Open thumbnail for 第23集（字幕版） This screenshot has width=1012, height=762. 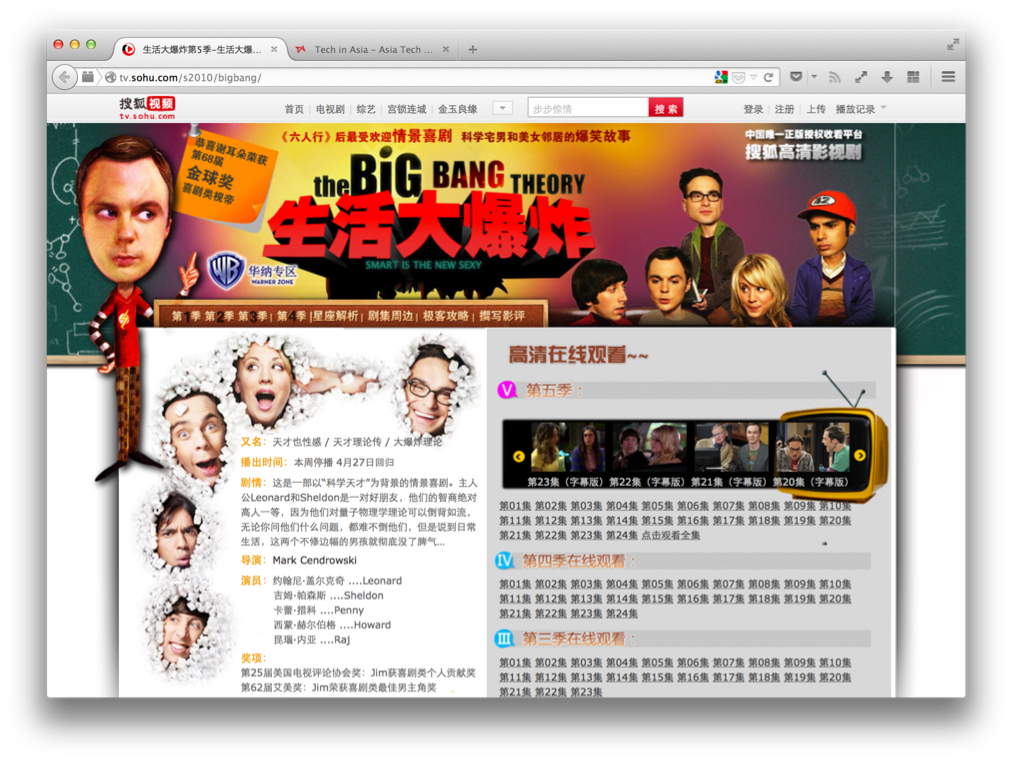click(x=567, y=448)
